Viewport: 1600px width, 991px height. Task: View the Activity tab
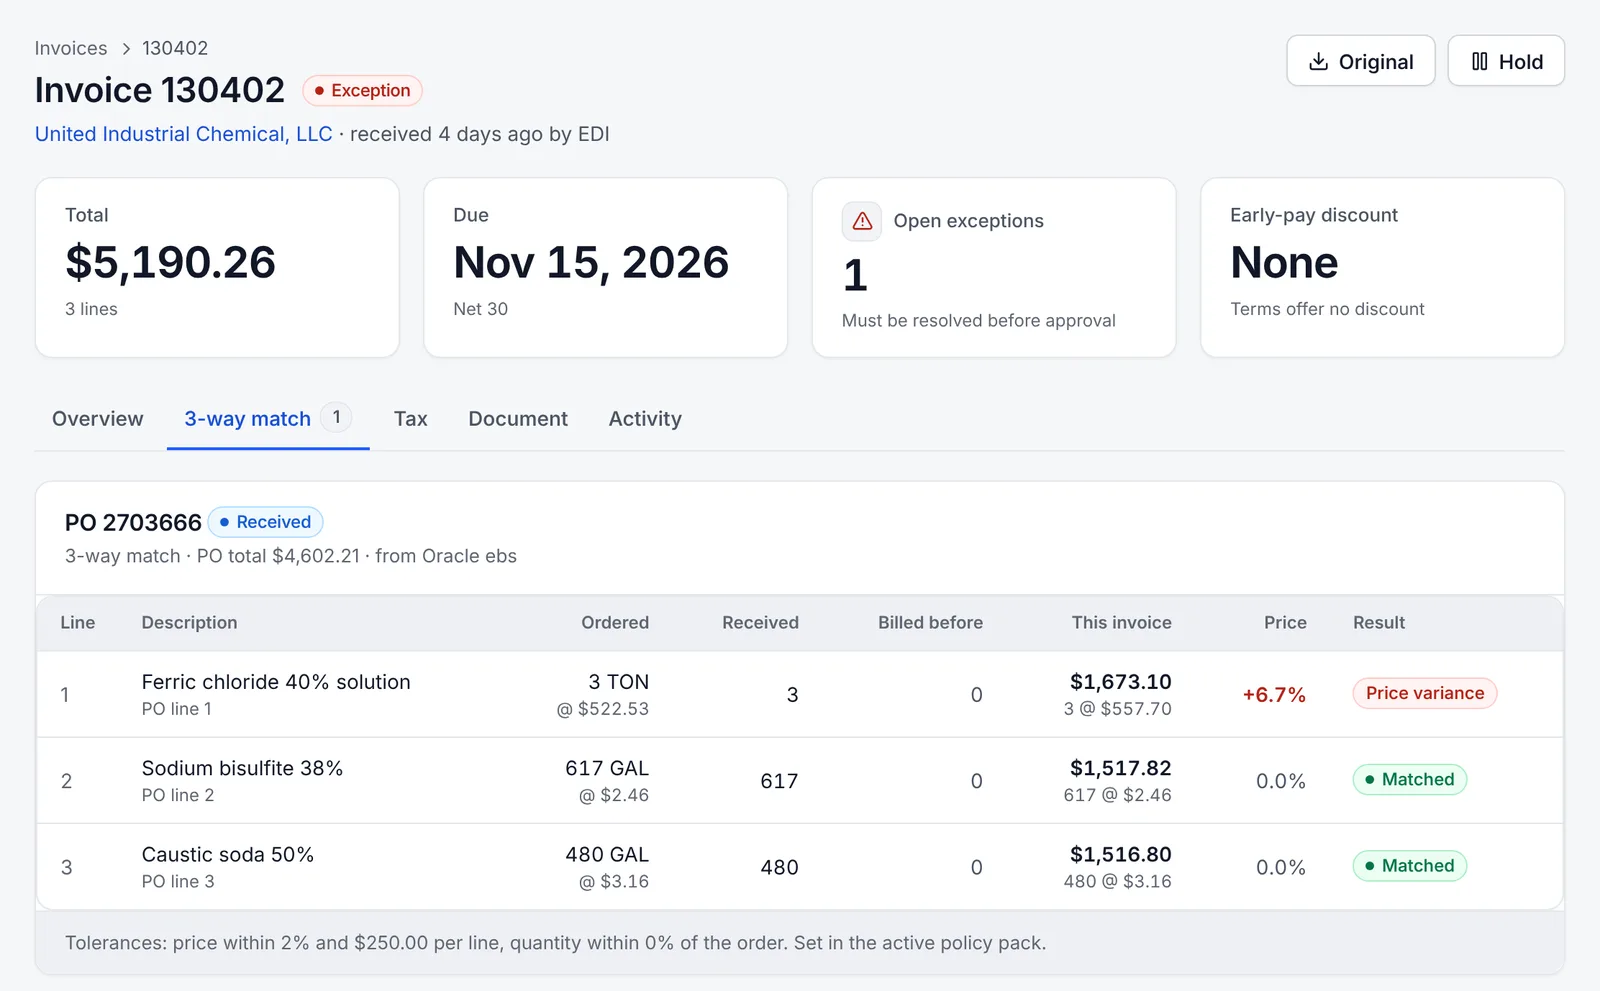(x=645, y=419)
